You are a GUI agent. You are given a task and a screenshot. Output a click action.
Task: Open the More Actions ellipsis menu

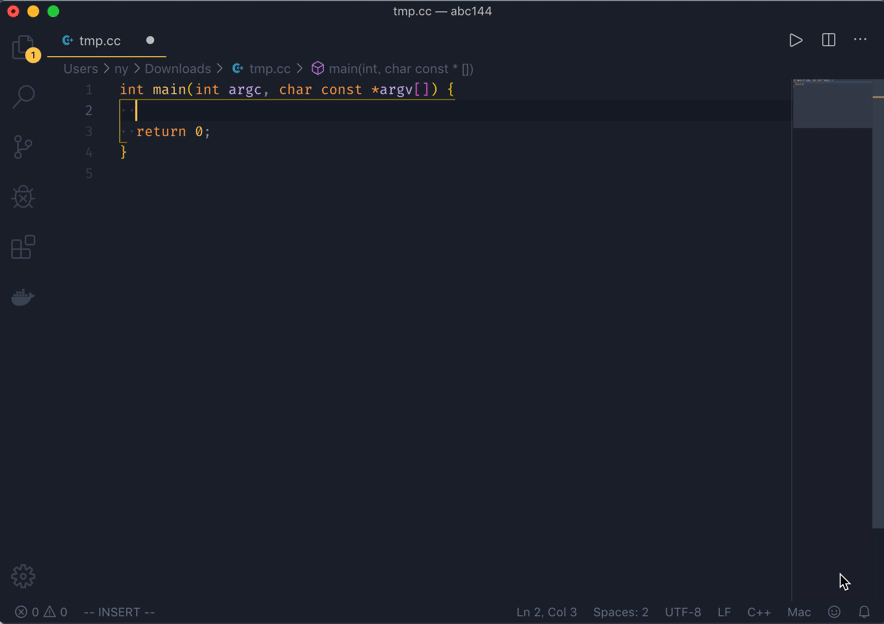click(x=859, y=40)
